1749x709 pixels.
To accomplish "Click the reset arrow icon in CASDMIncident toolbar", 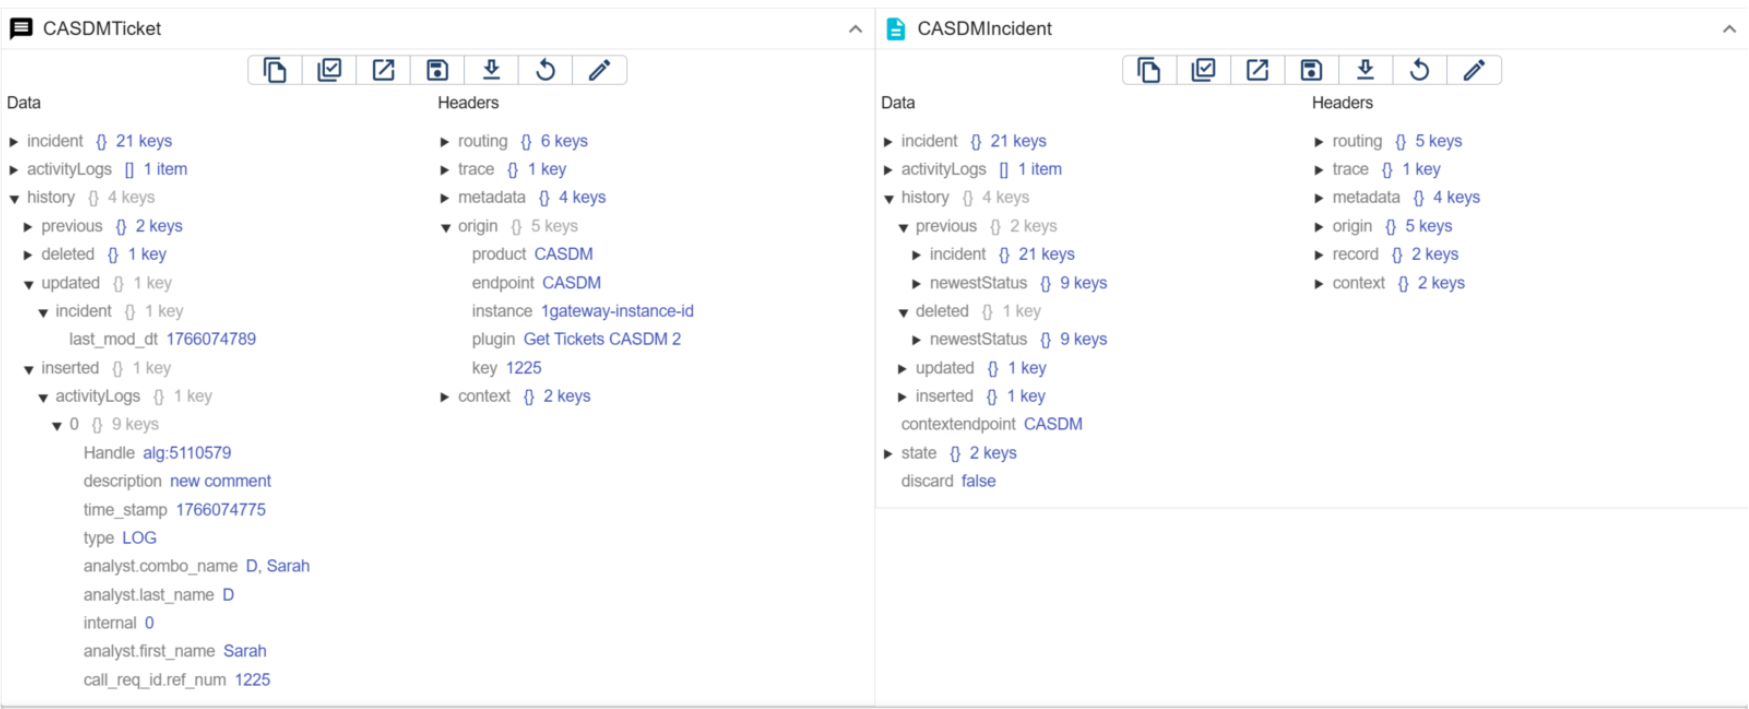I will (x=1419, y=70).
